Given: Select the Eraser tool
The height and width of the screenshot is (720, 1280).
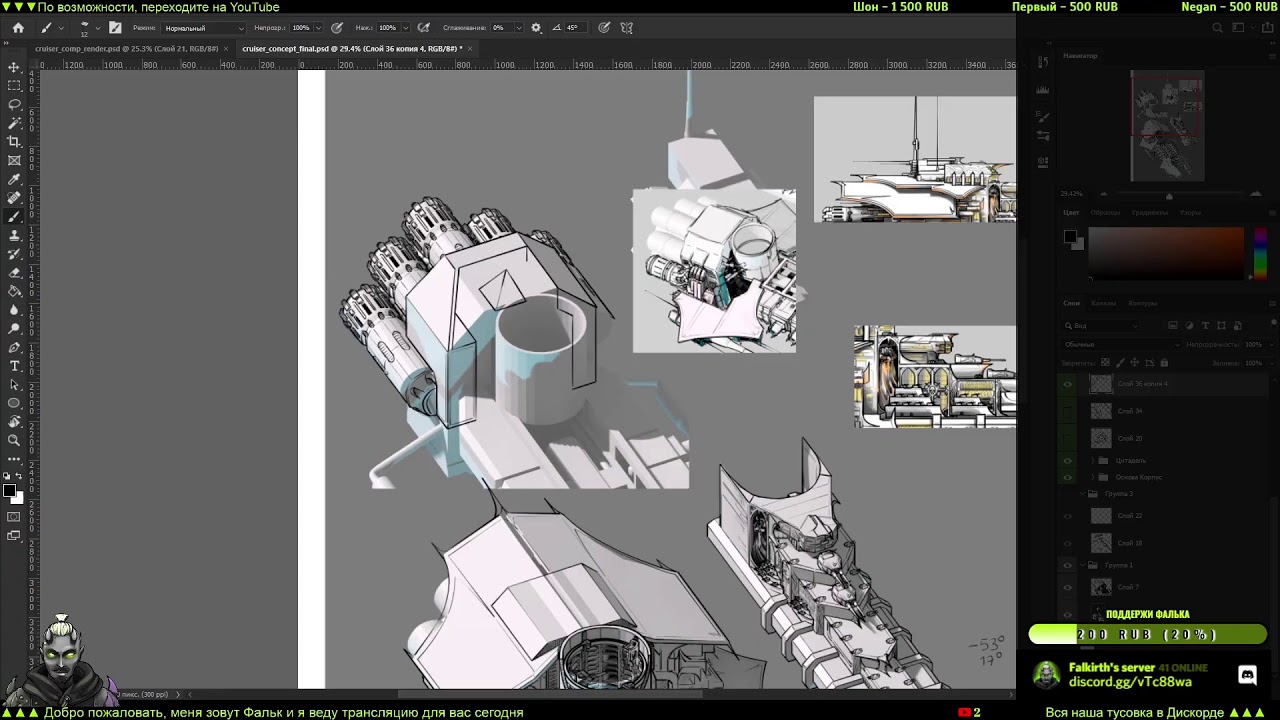Looking at the screenshot, I should [x=14, y=273].
